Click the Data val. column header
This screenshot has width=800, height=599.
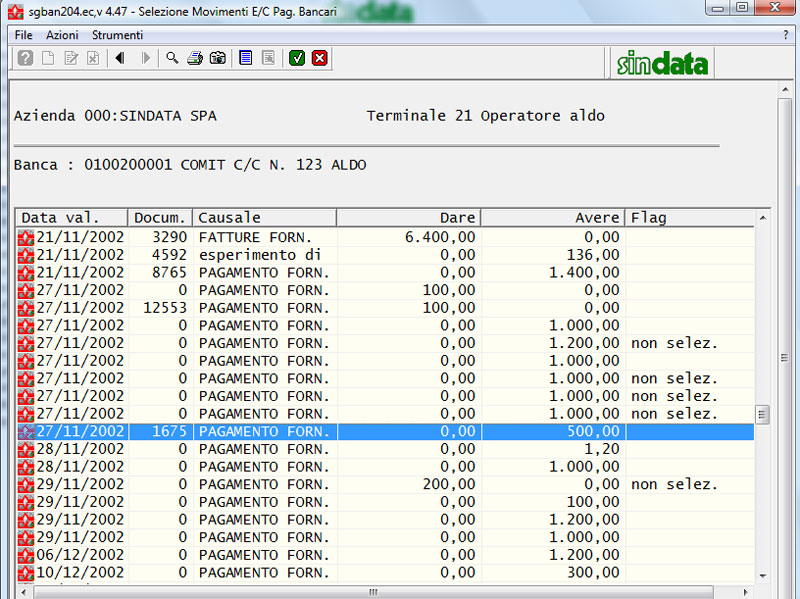71,218
